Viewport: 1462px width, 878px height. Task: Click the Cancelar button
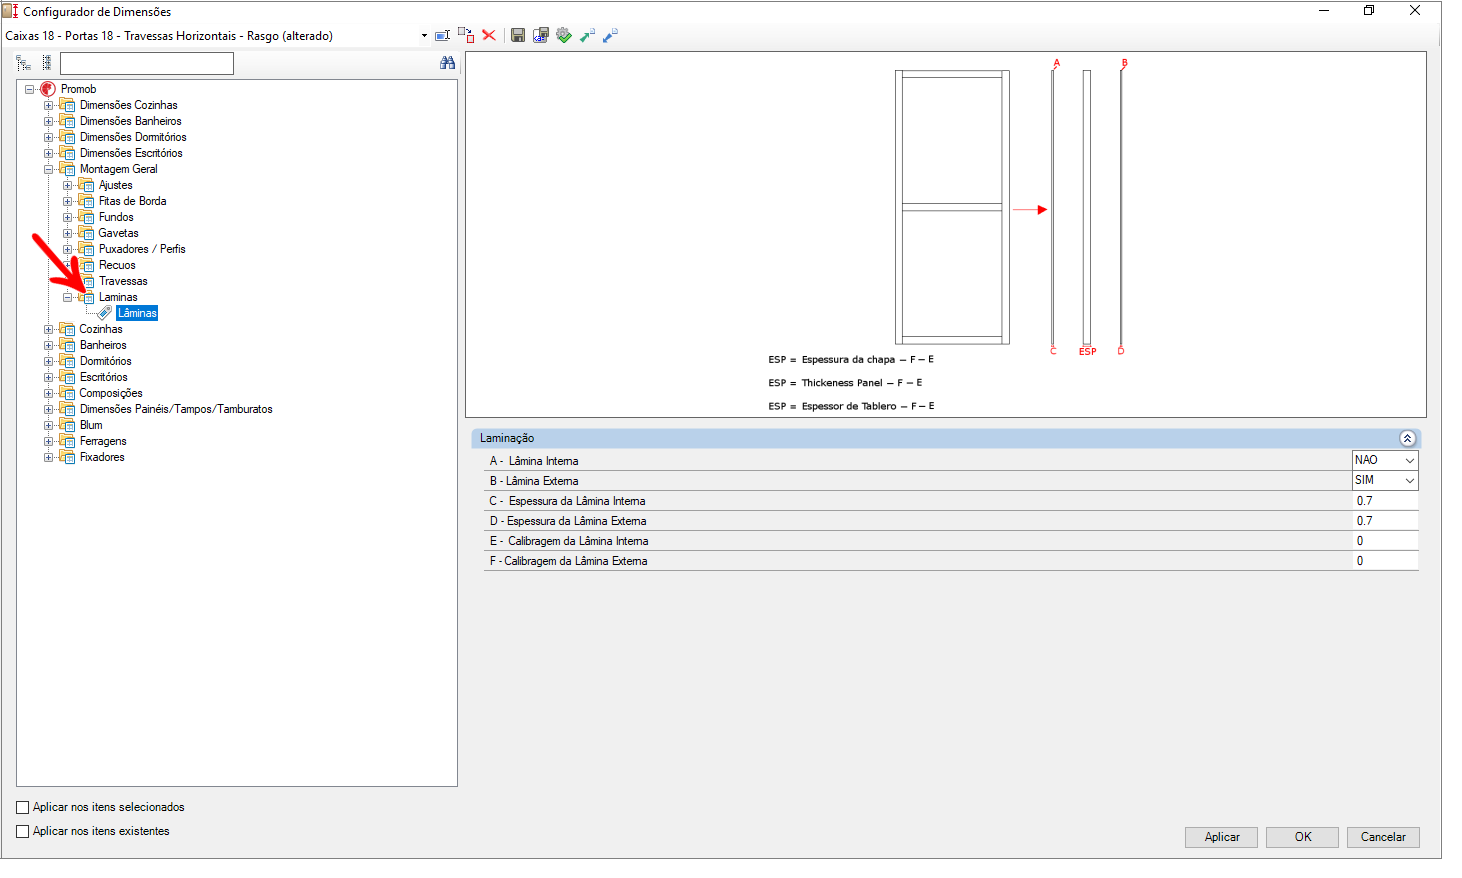pos(1383,837)
